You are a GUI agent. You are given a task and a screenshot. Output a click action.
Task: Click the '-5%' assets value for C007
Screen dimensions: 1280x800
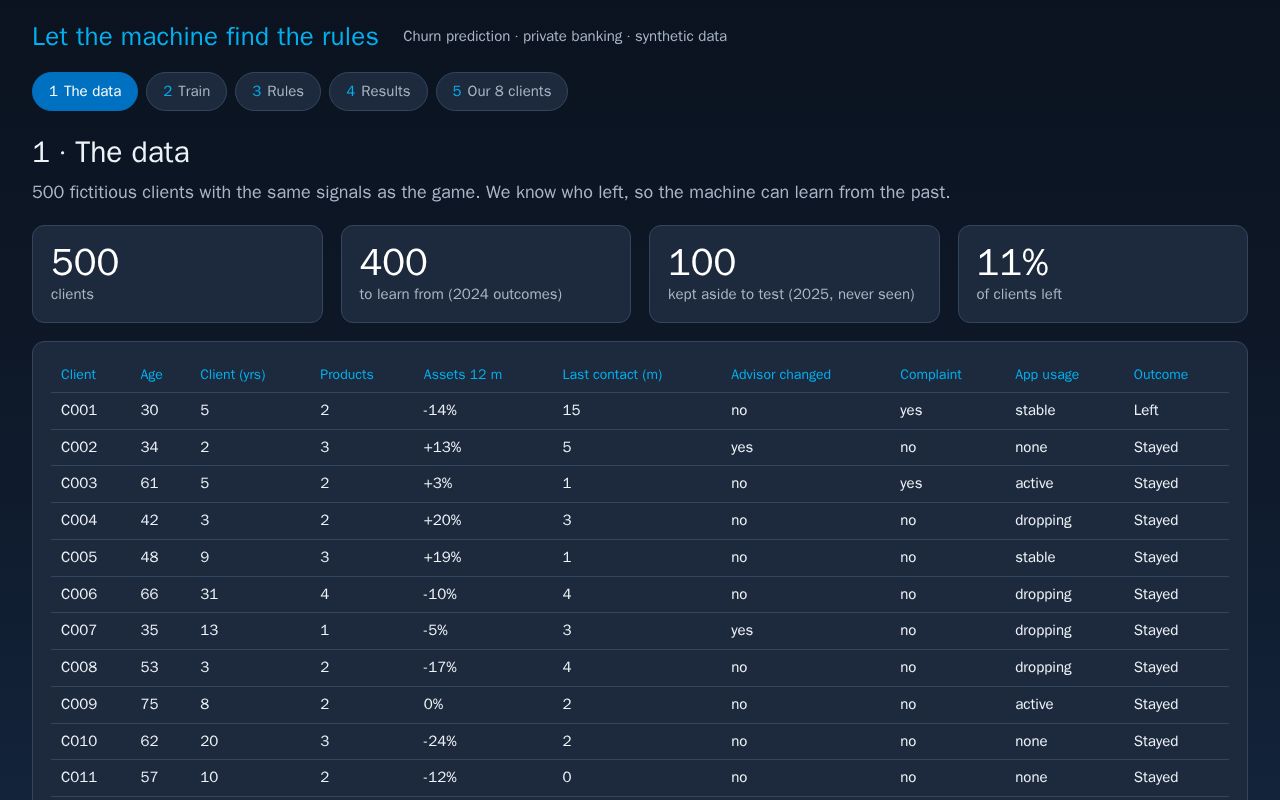tap(436, 630)
